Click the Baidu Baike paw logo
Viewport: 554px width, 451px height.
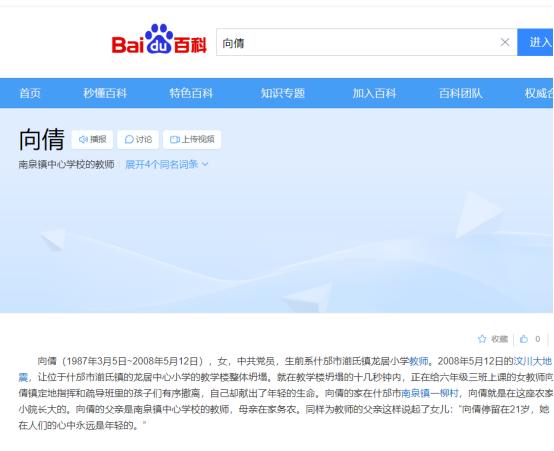[159, 39]
